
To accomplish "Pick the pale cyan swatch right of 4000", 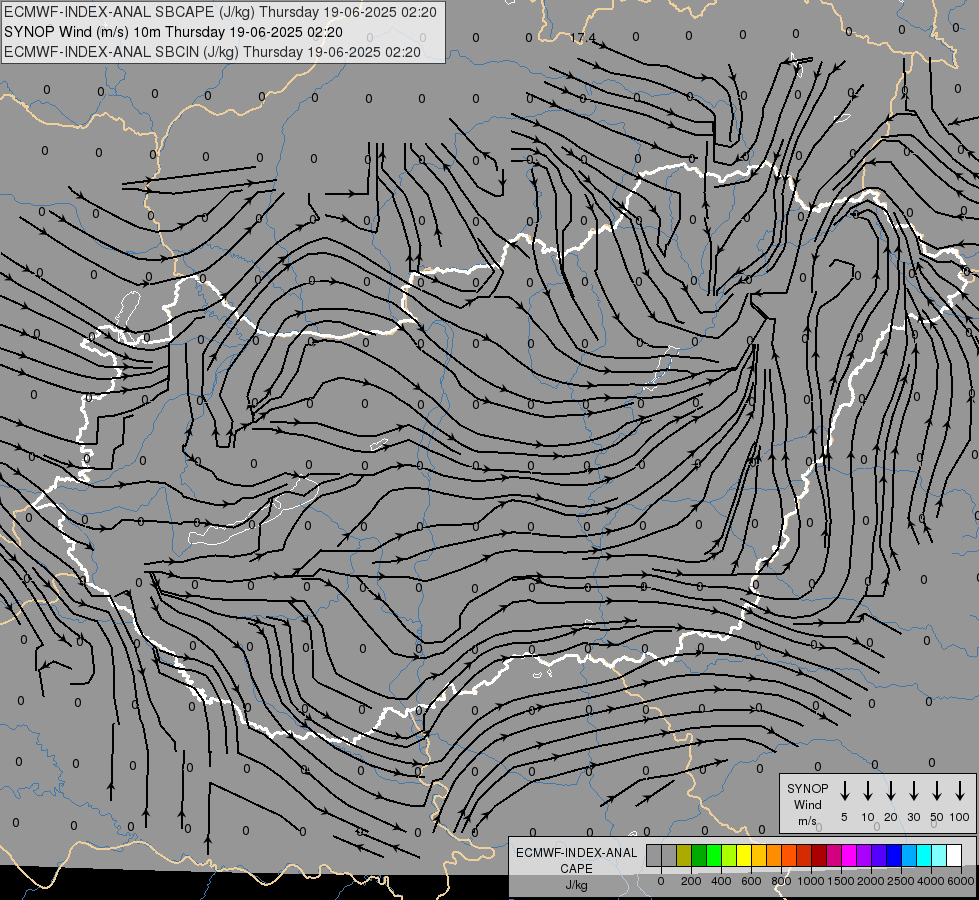I will (x=938, y=855).
